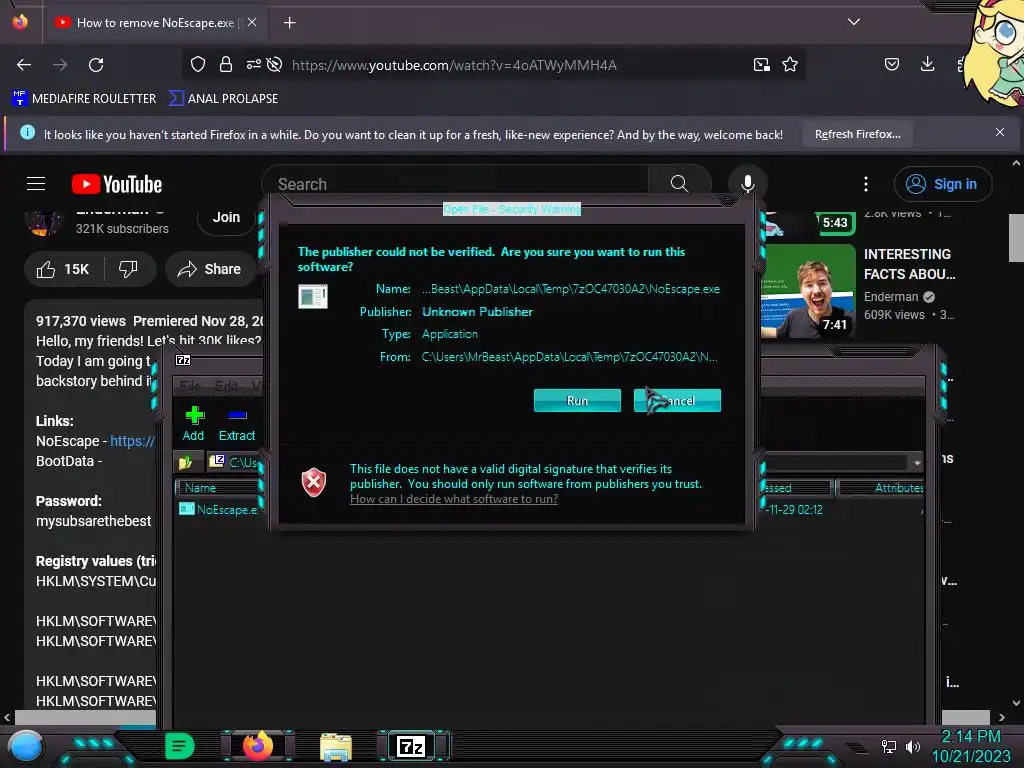The image size is (1024, 768).
Task: Open the green notes app on taskbar
Action: [x=180, y=746]
